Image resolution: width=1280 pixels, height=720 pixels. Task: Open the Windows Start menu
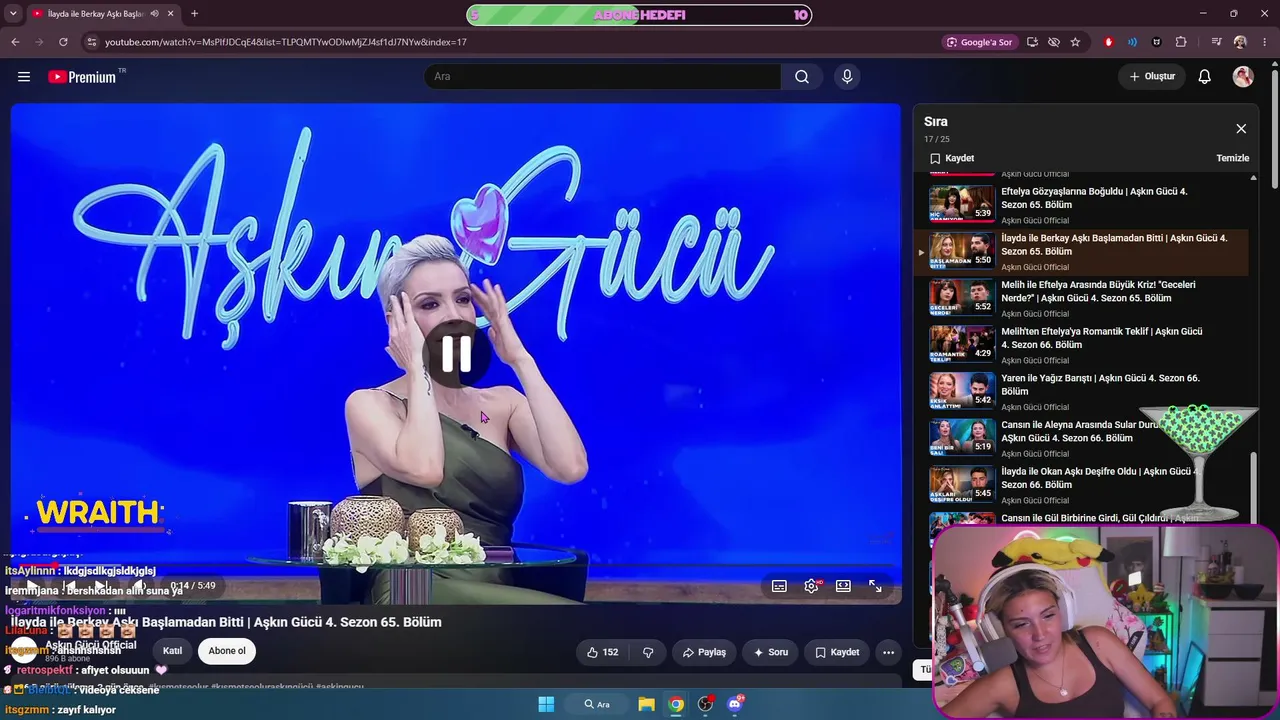coord(546,704)
